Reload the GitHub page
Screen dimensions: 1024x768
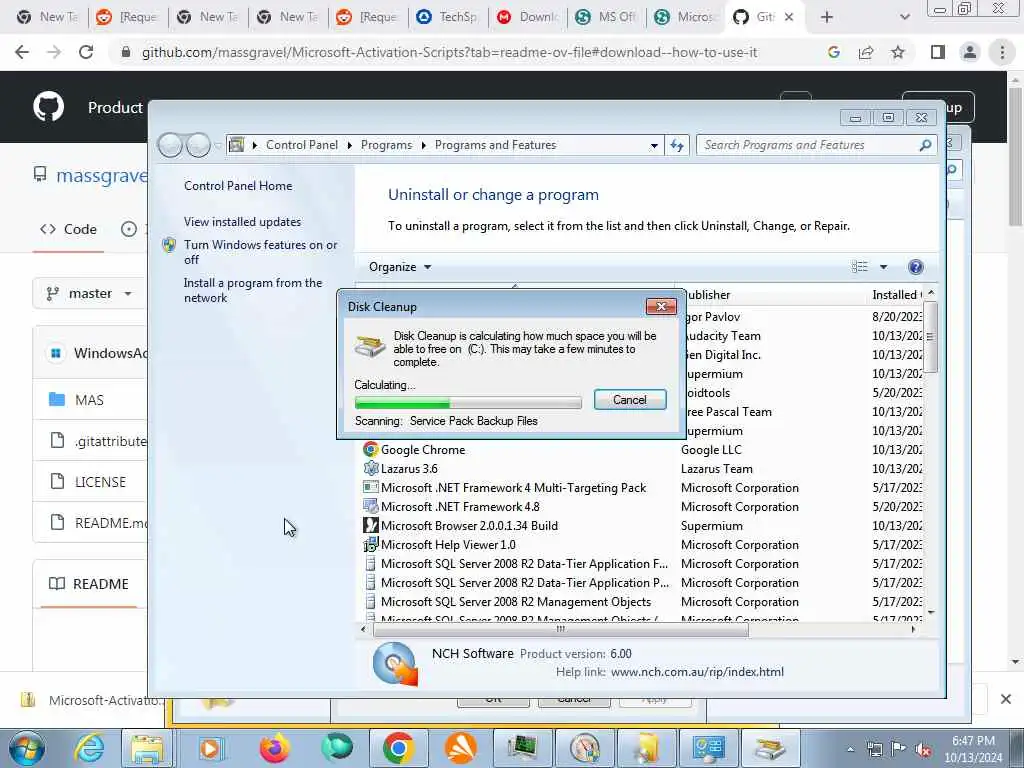click(86, 52)
